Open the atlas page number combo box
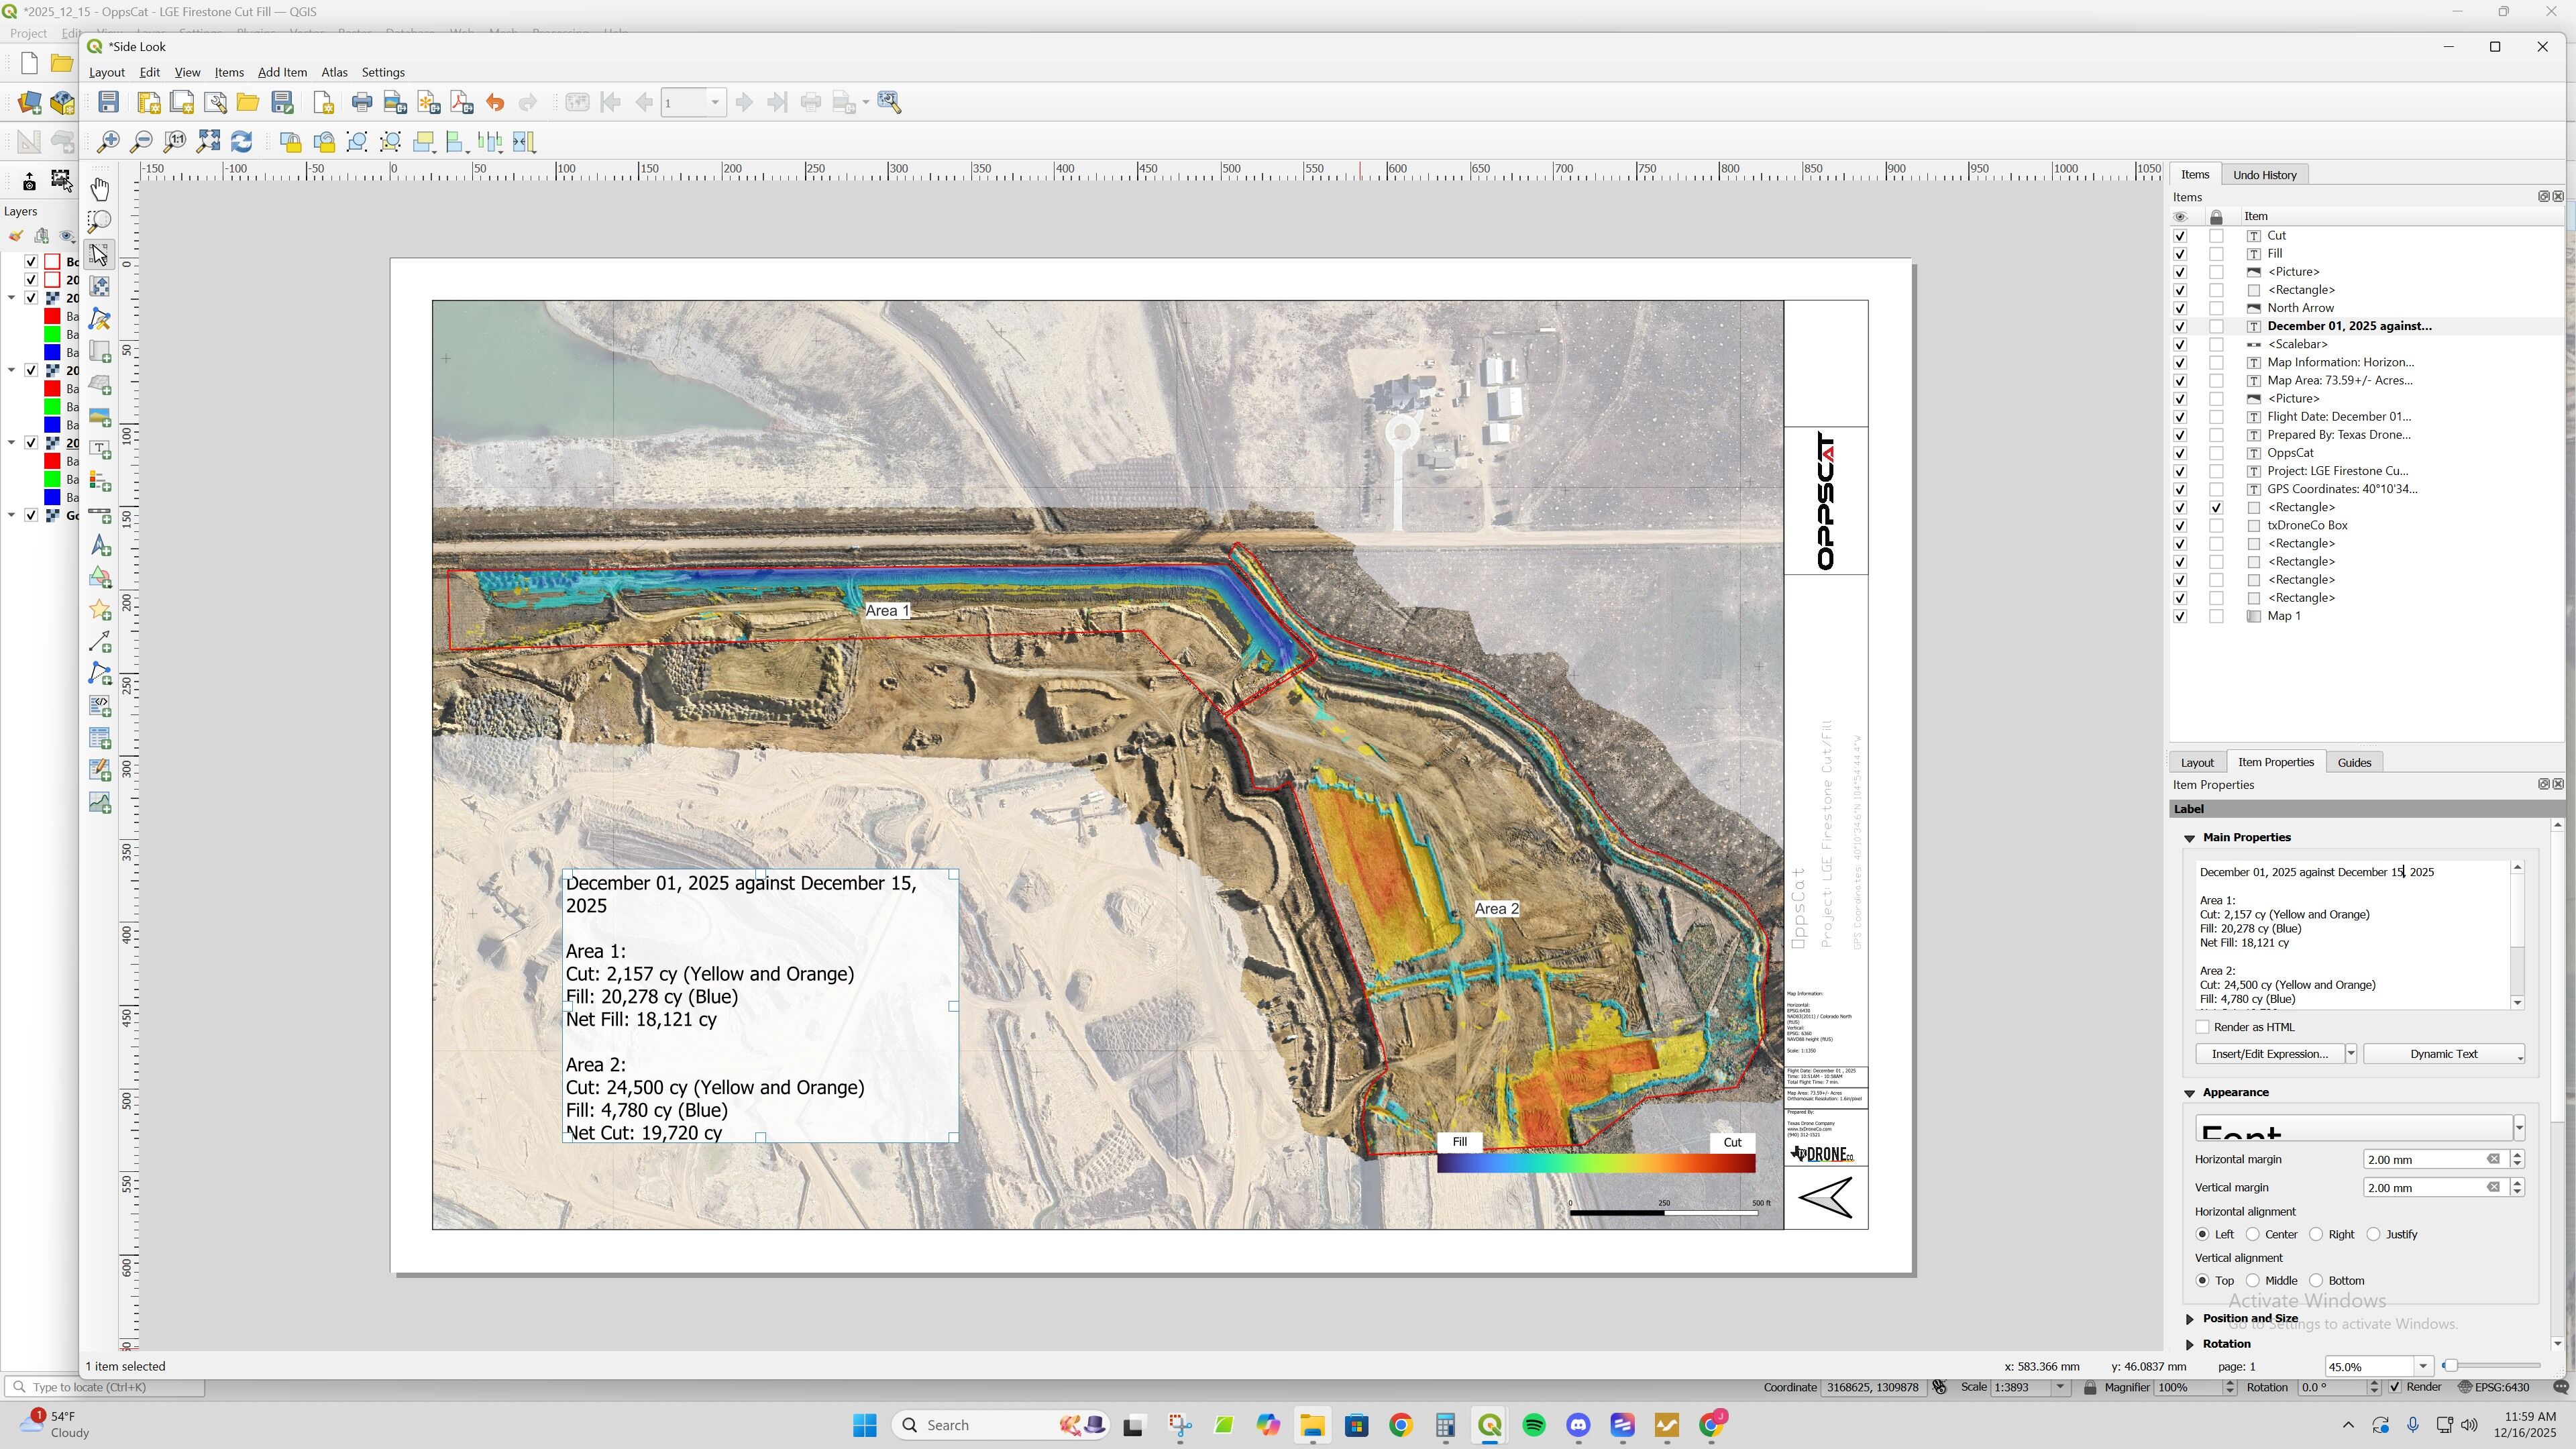The width and height of the screenshot is (2576, 1449). 693,102
